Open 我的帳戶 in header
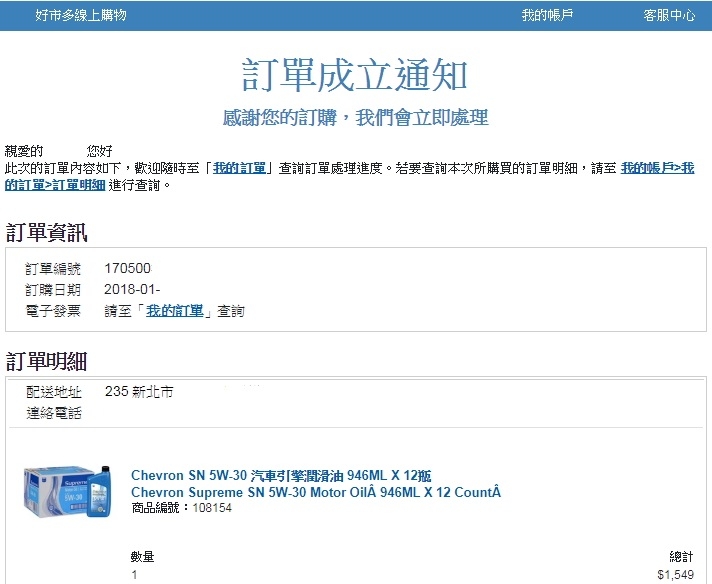Viewport: 712px width, 584px height. tap(547, 15)
